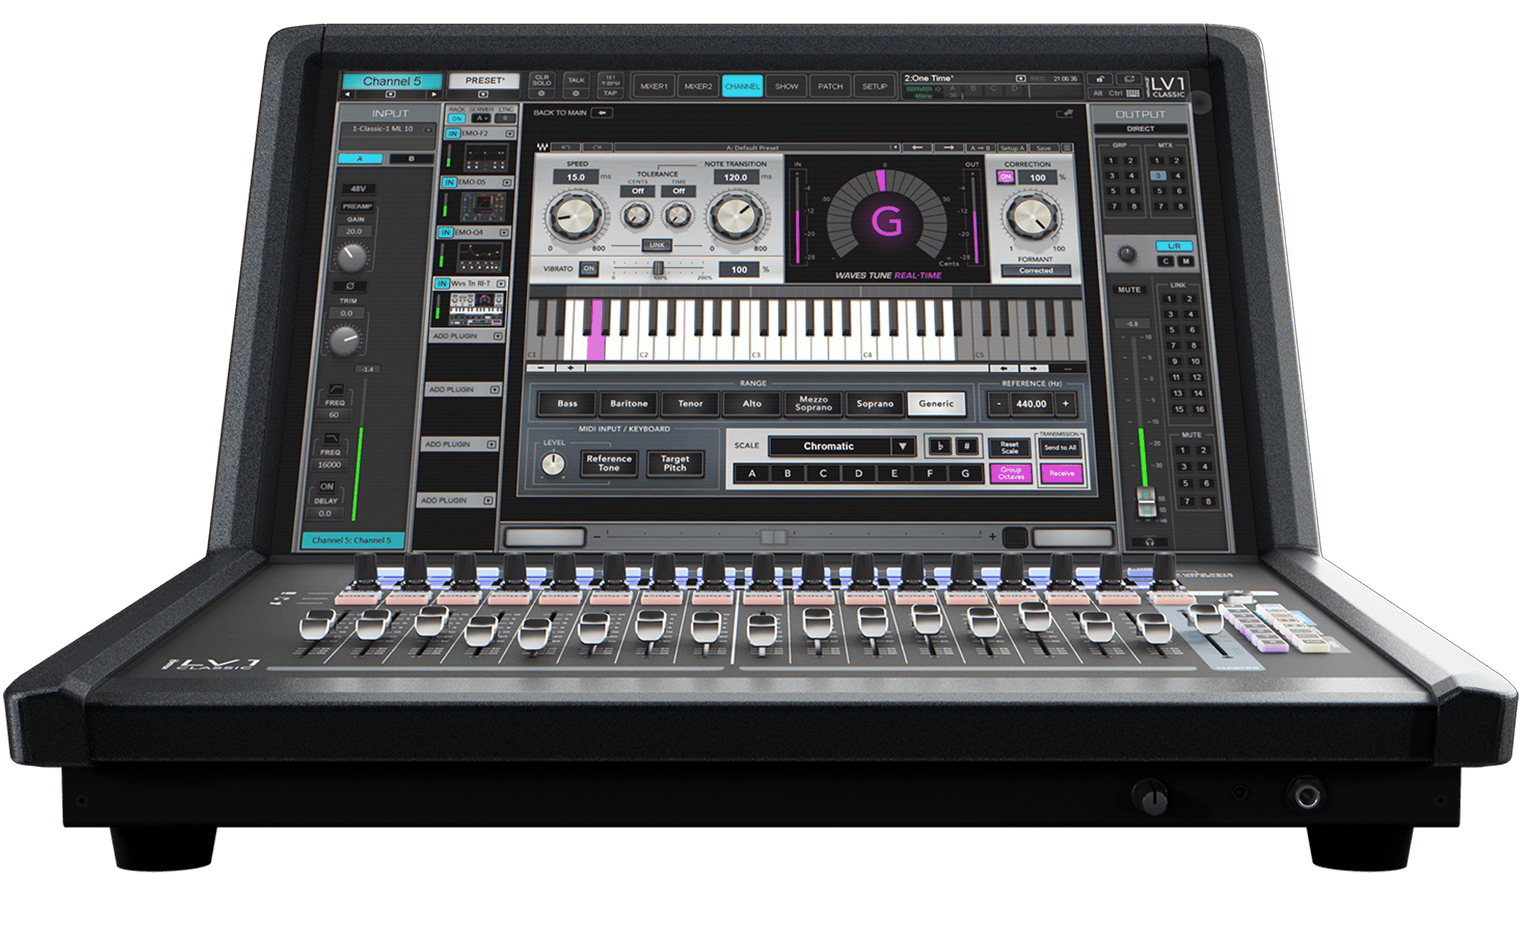Enable 48V phantom power
This screenshot has height=928, width=1522.
tap(358, 188)
